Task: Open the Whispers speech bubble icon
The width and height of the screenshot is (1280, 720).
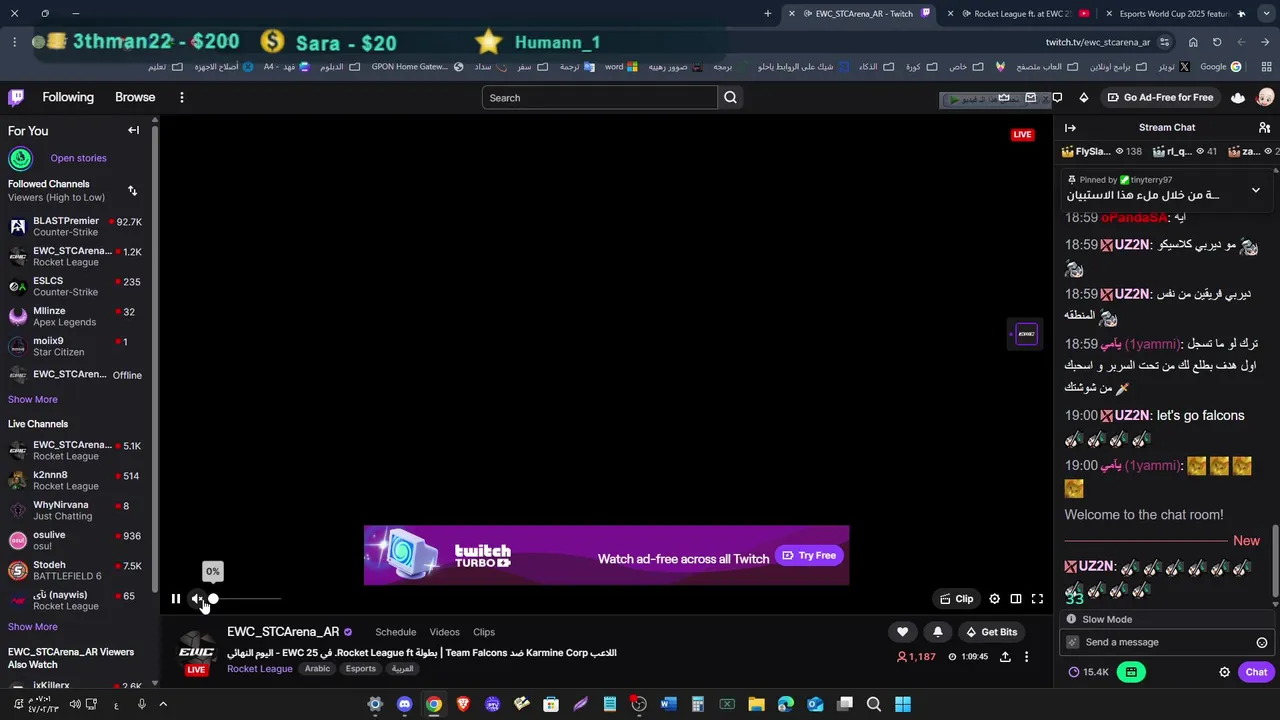Action: [x=1057, y=97]
